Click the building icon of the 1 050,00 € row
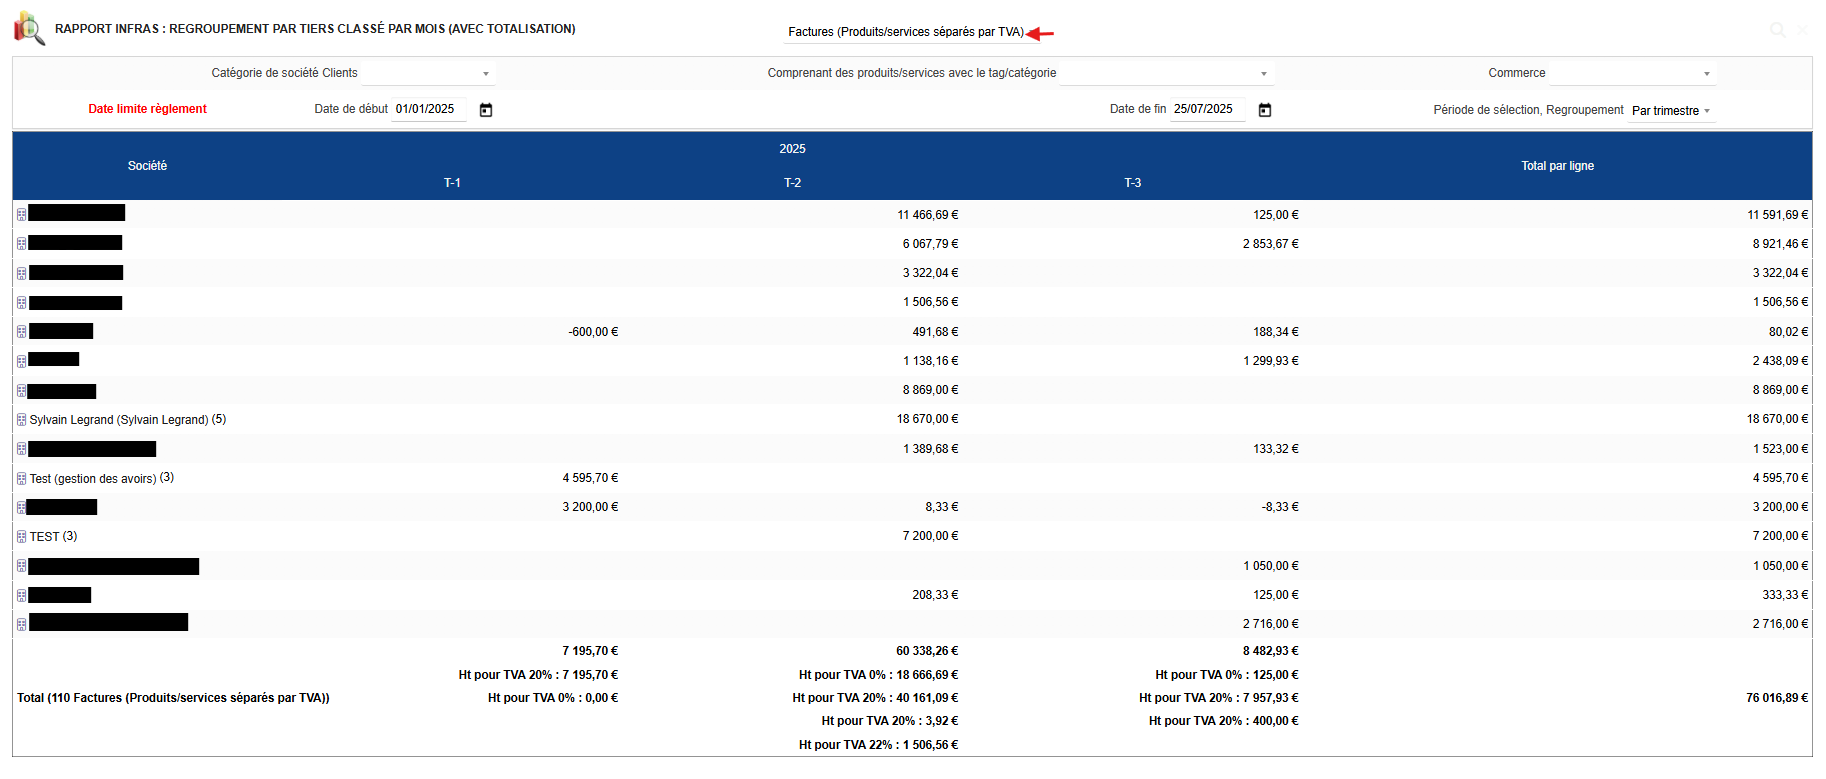1826x779 pixels. point(21,566)
